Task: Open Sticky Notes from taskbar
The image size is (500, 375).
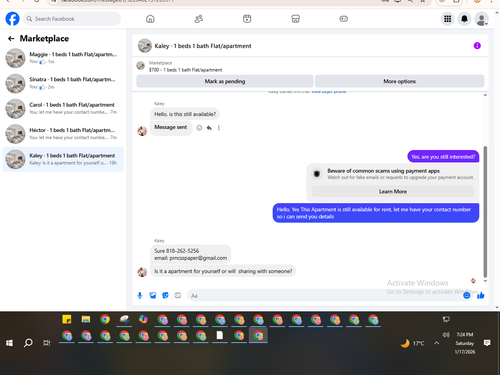Action: (67, 320)
